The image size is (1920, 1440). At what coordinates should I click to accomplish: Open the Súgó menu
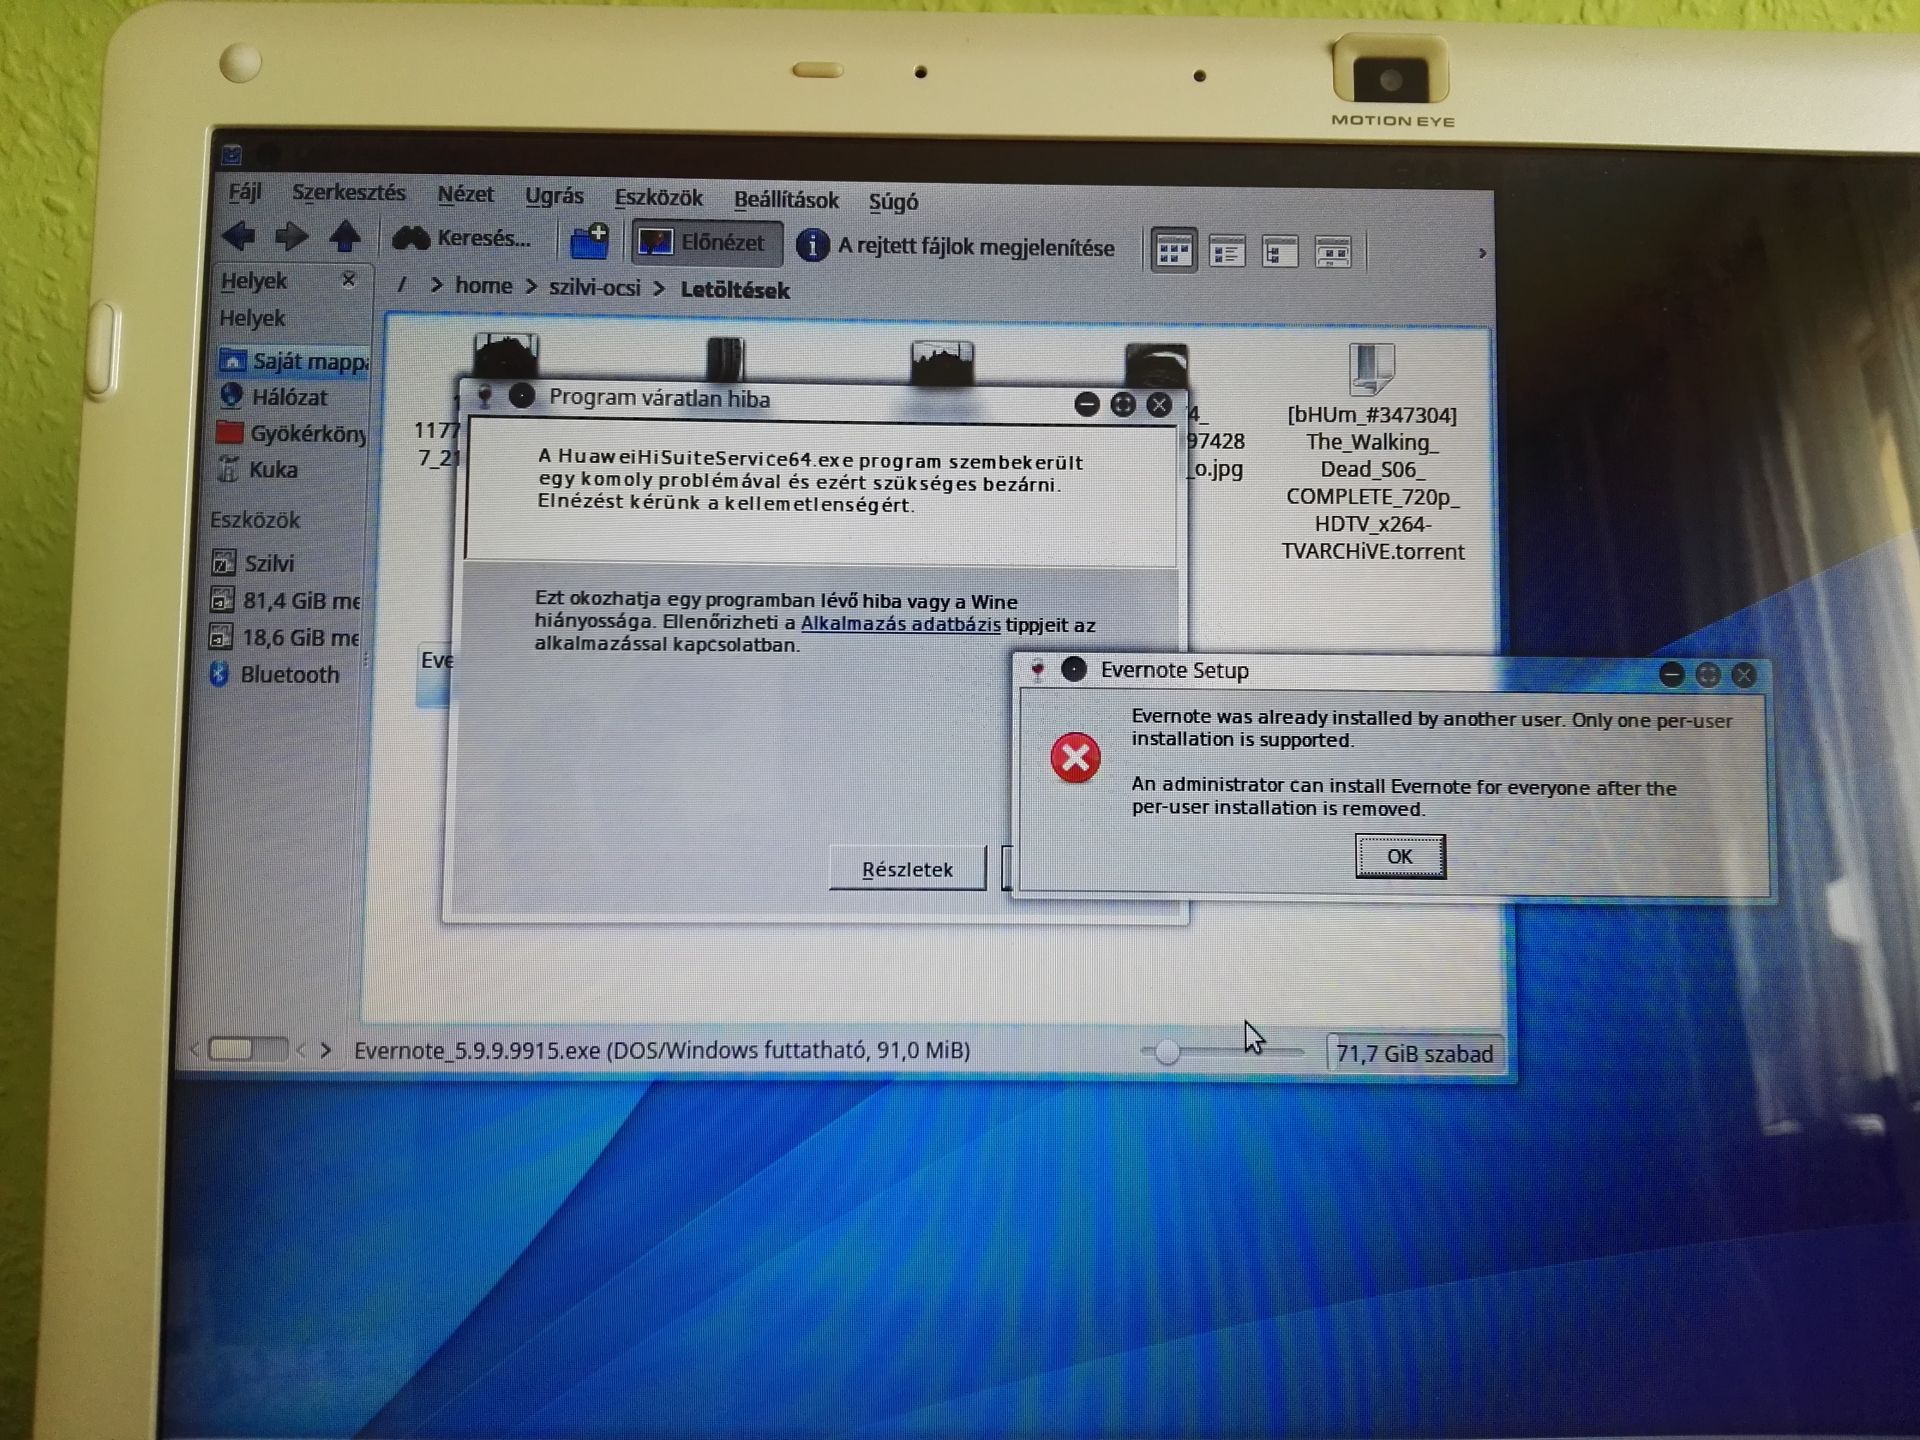click(893, 202)
